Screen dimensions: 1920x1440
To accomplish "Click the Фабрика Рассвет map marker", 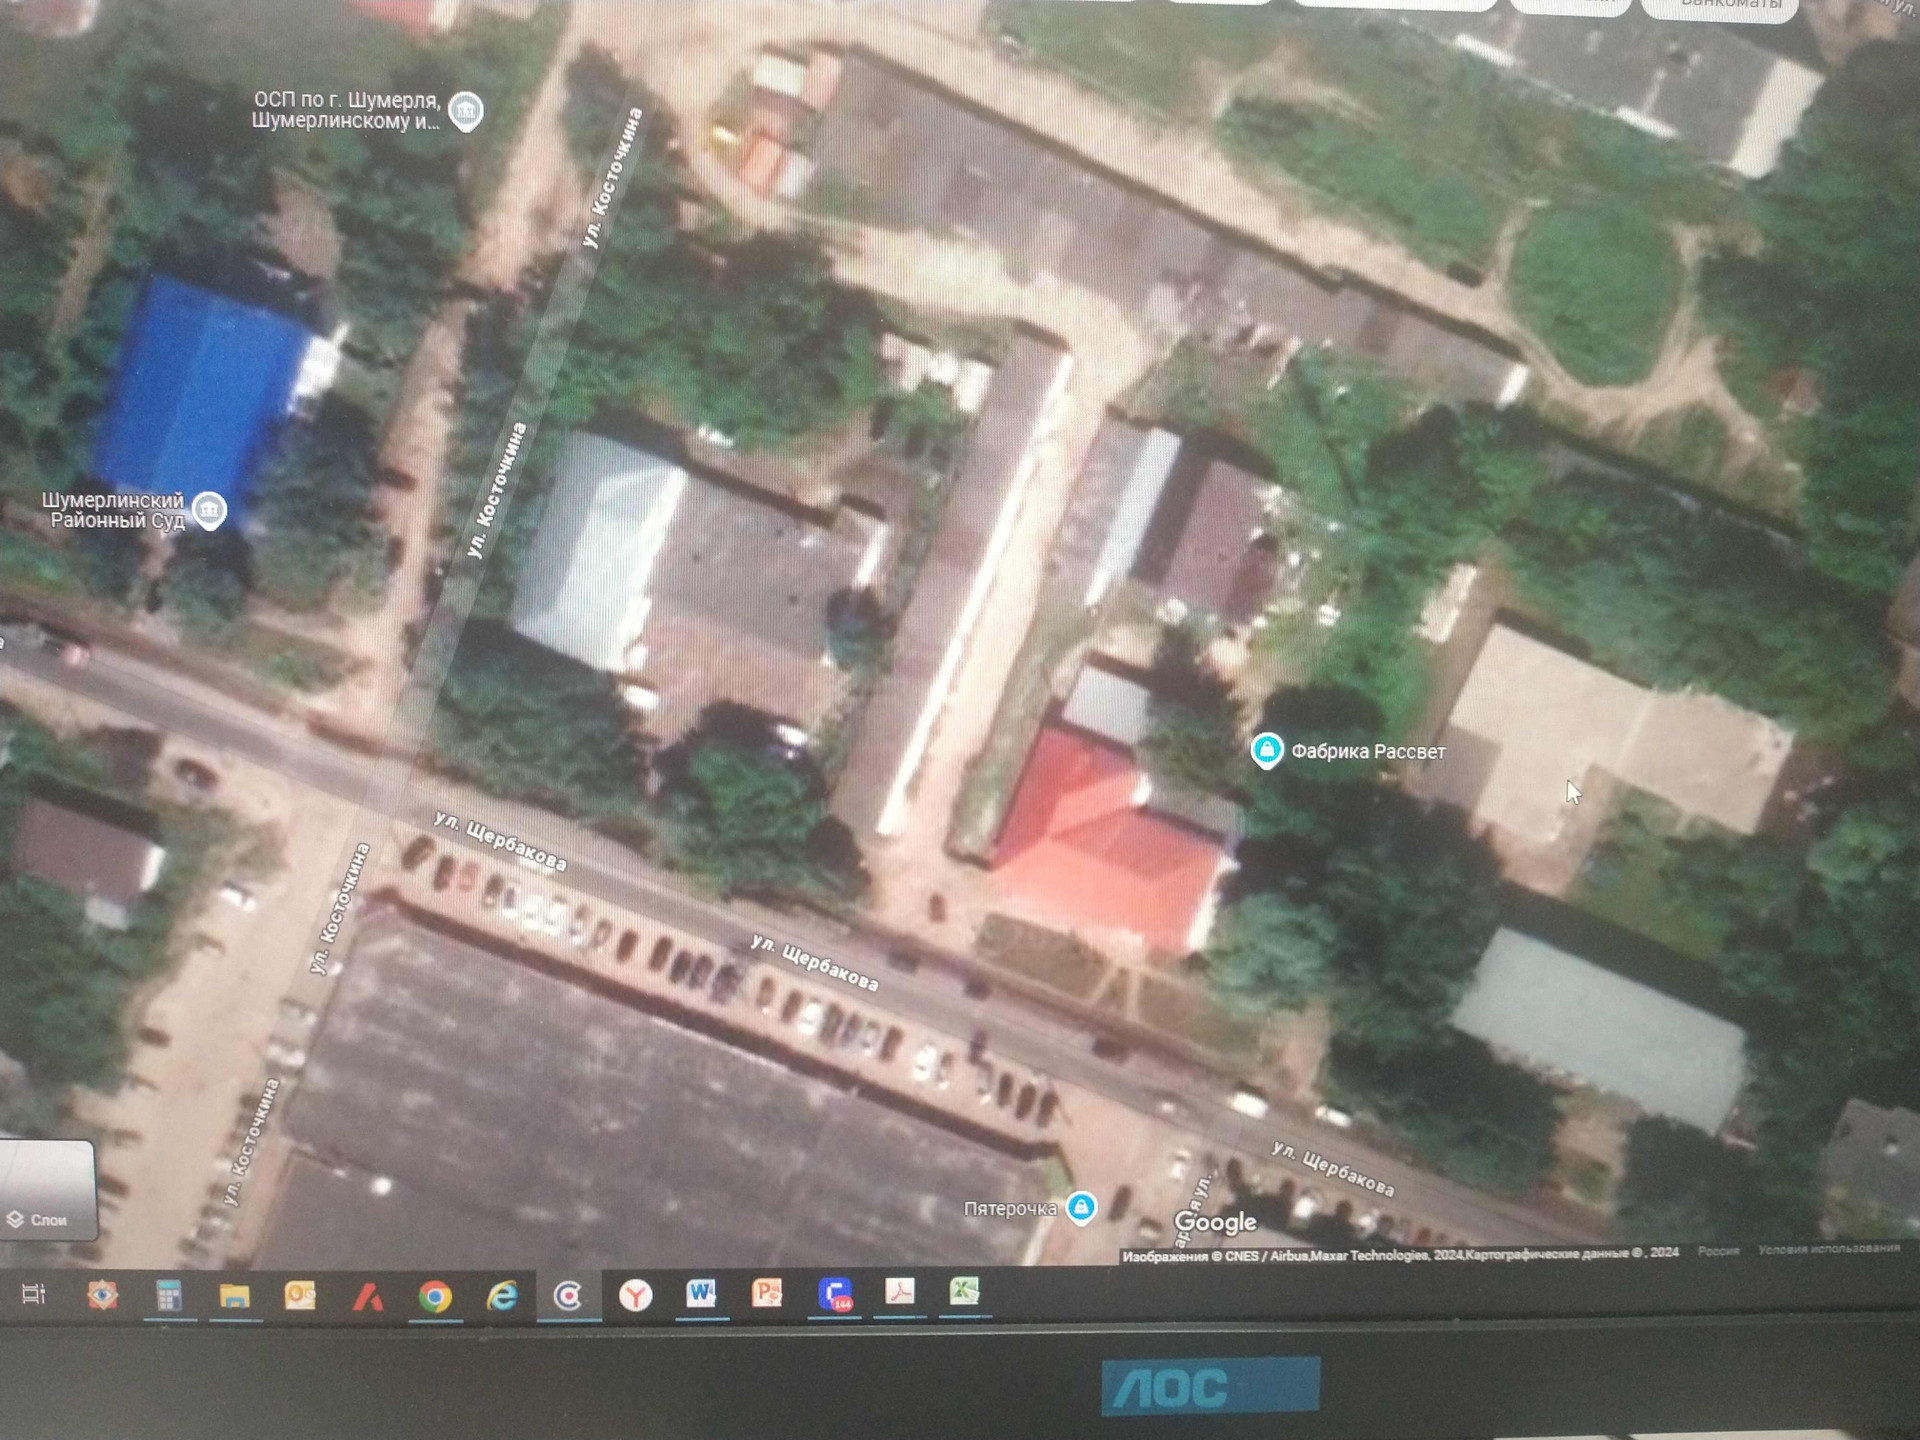I will point(1266,750).
